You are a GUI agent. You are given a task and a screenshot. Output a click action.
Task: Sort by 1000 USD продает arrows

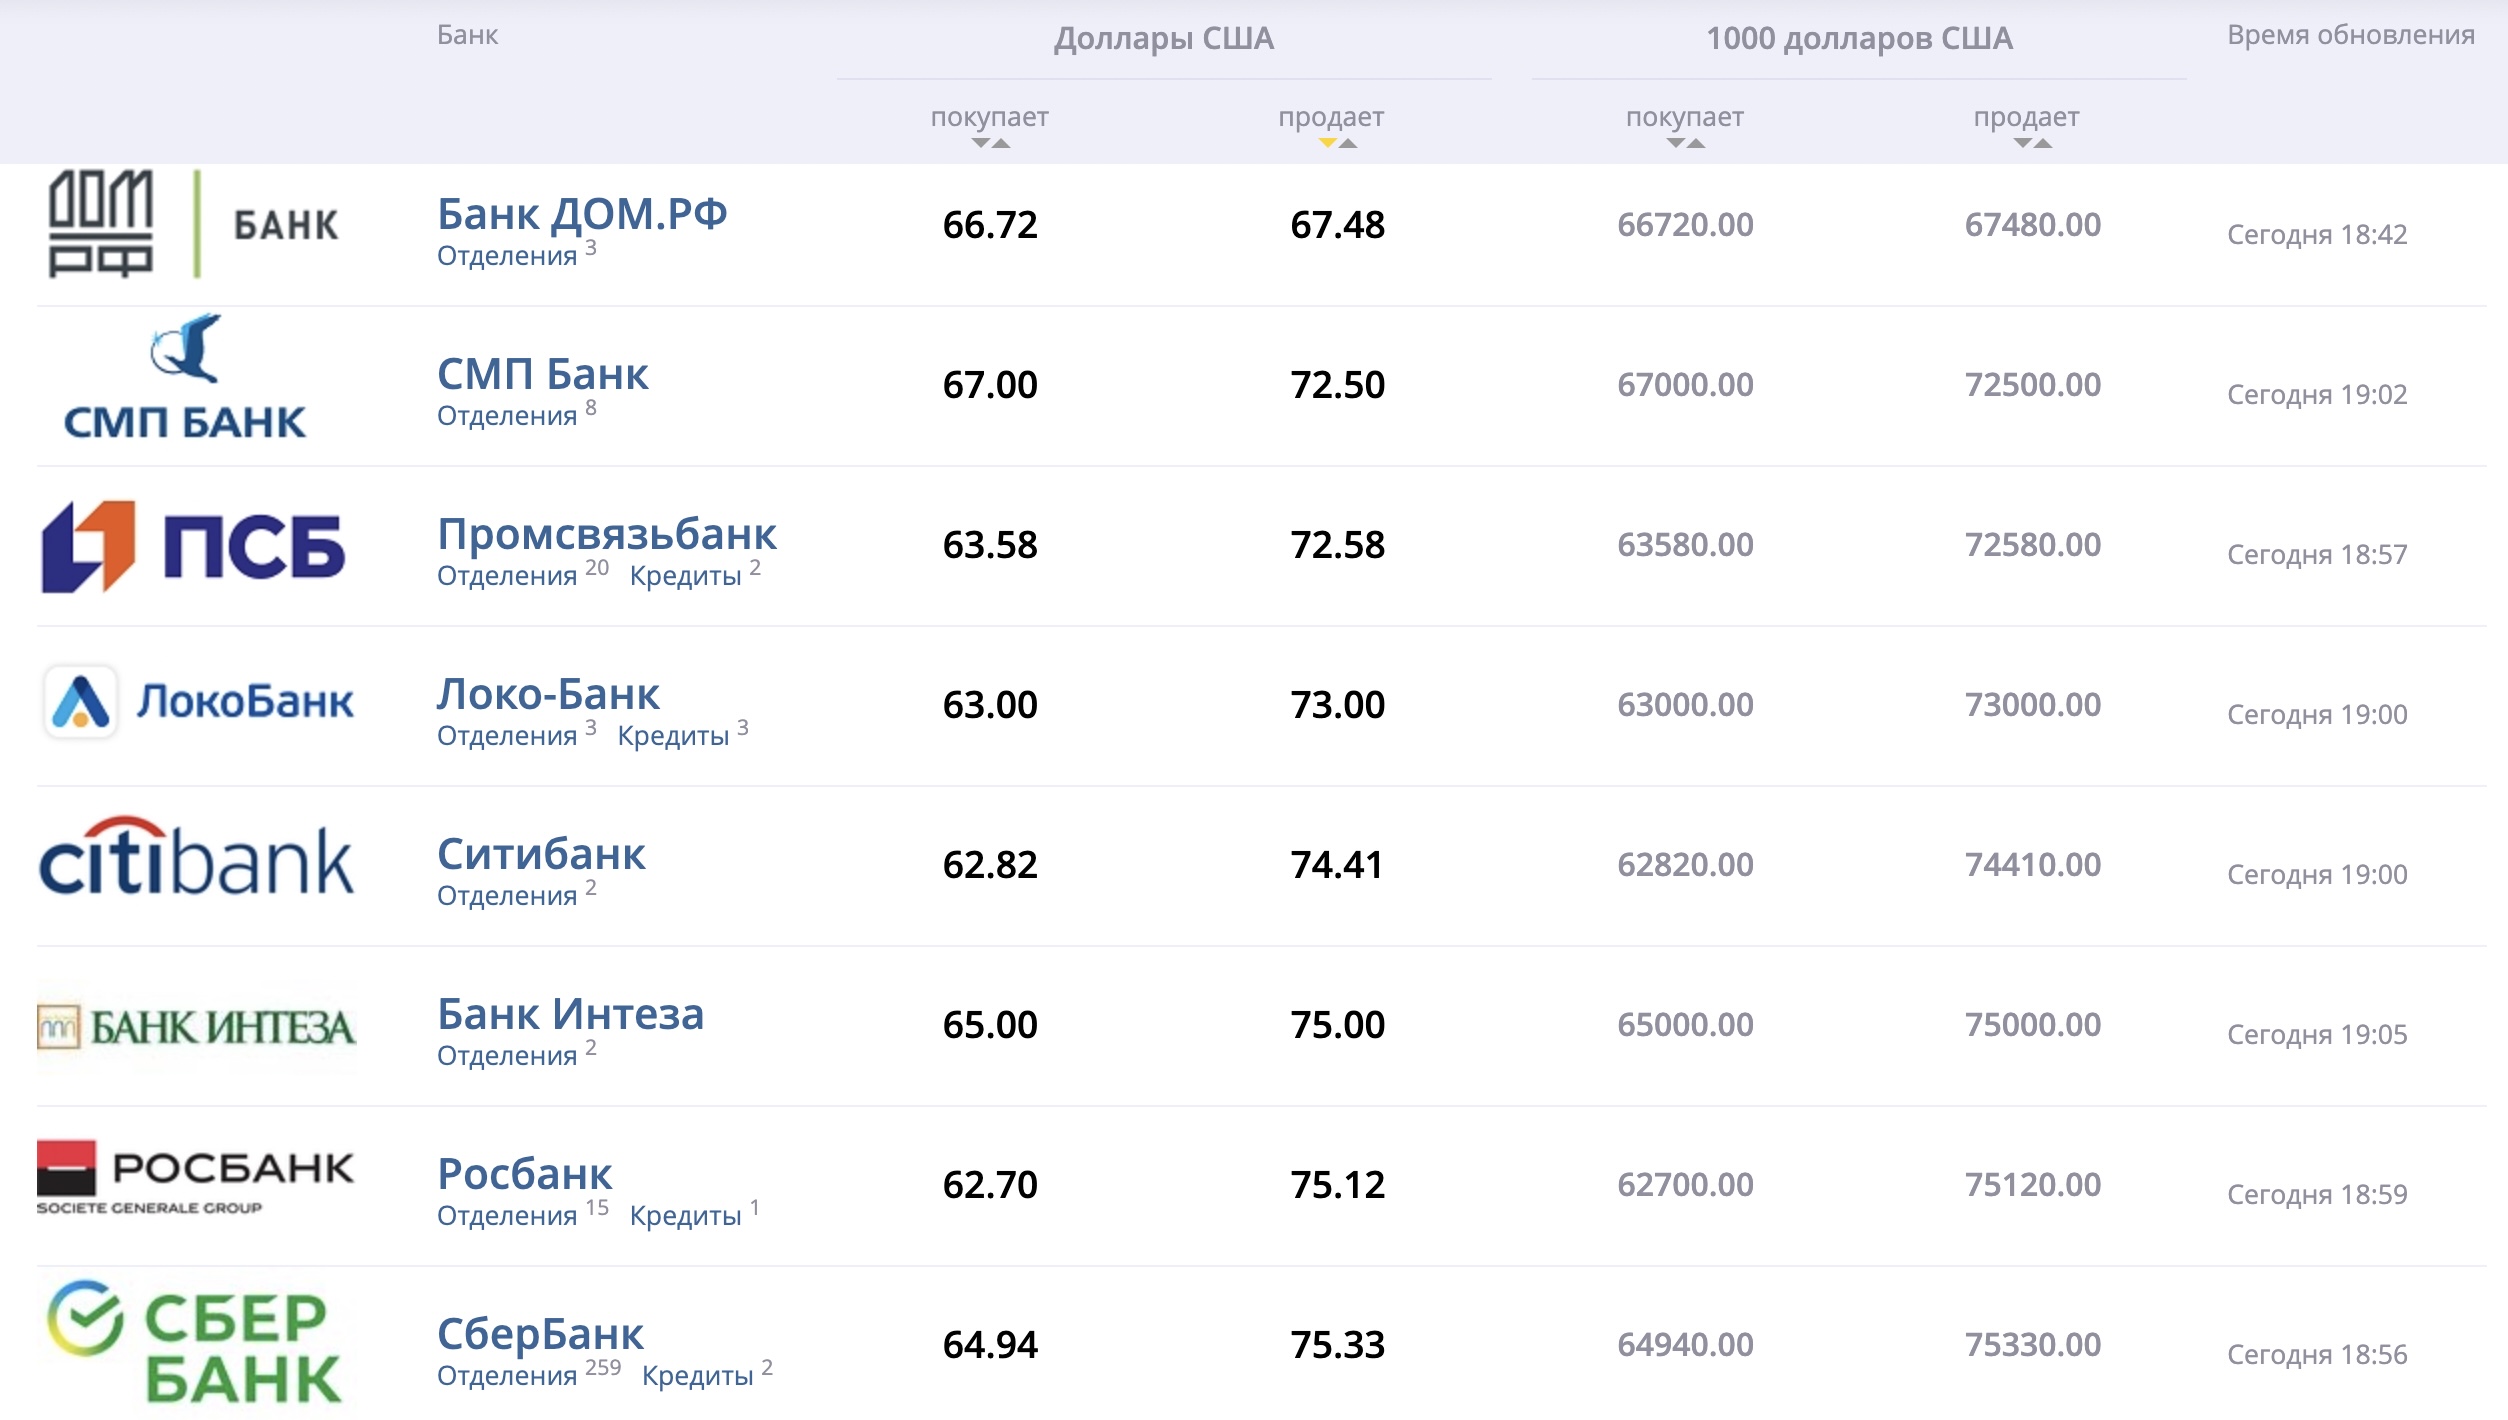pyautogui.click(x=2032, y=143)
